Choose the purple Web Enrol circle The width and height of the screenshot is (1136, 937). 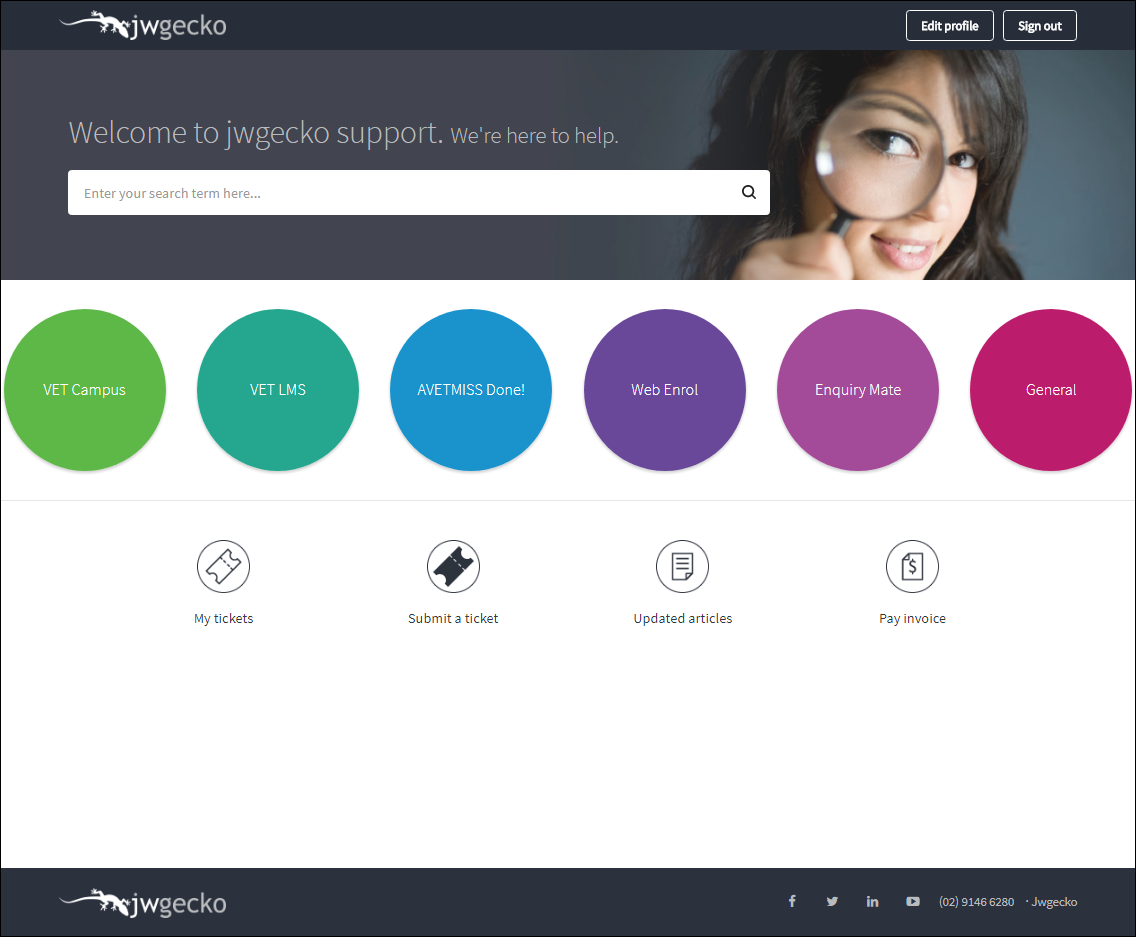[665, 390]
